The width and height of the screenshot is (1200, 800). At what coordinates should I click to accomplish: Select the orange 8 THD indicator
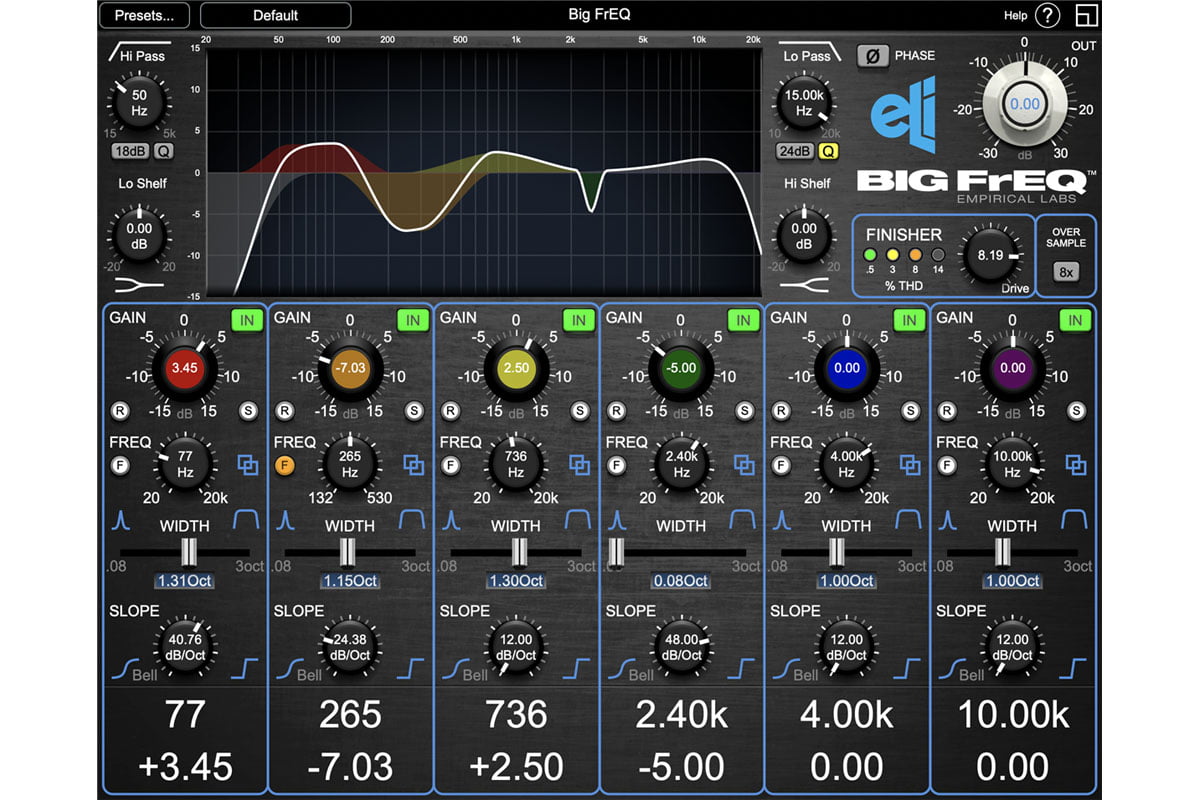point(915,254)
